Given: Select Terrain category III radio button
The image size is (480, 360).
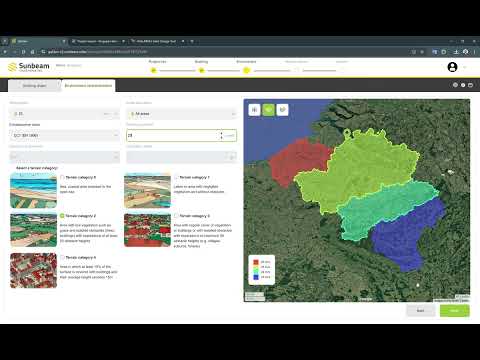Looking at the screenshot, I should [x=176, y=216].
